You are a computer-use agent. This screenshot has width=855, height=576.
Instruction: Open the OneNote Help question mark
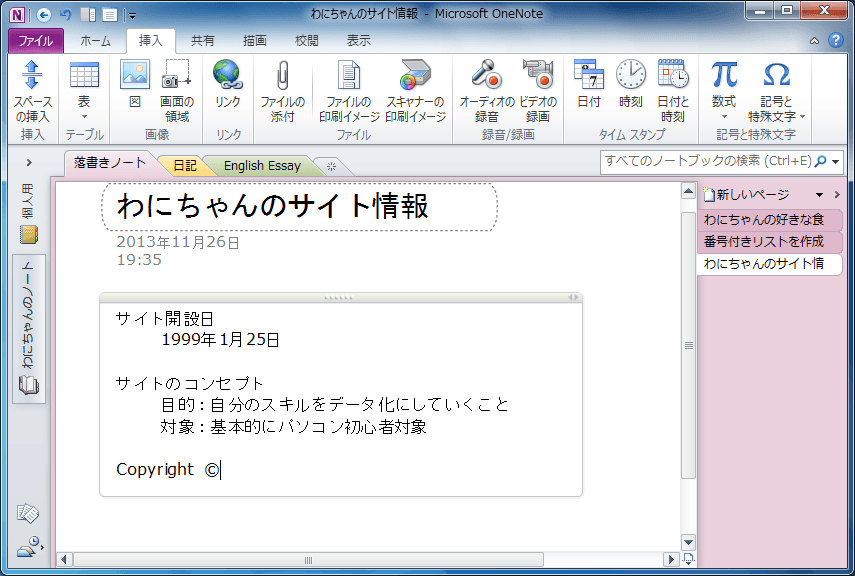835,40
